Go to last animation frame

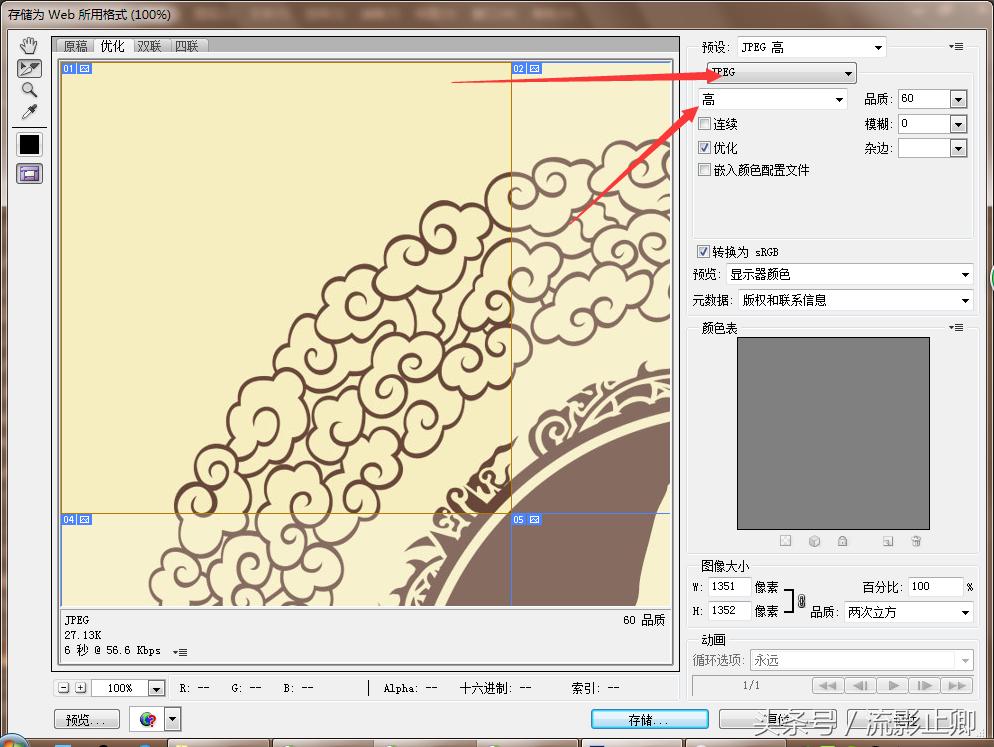click(957, 685)
